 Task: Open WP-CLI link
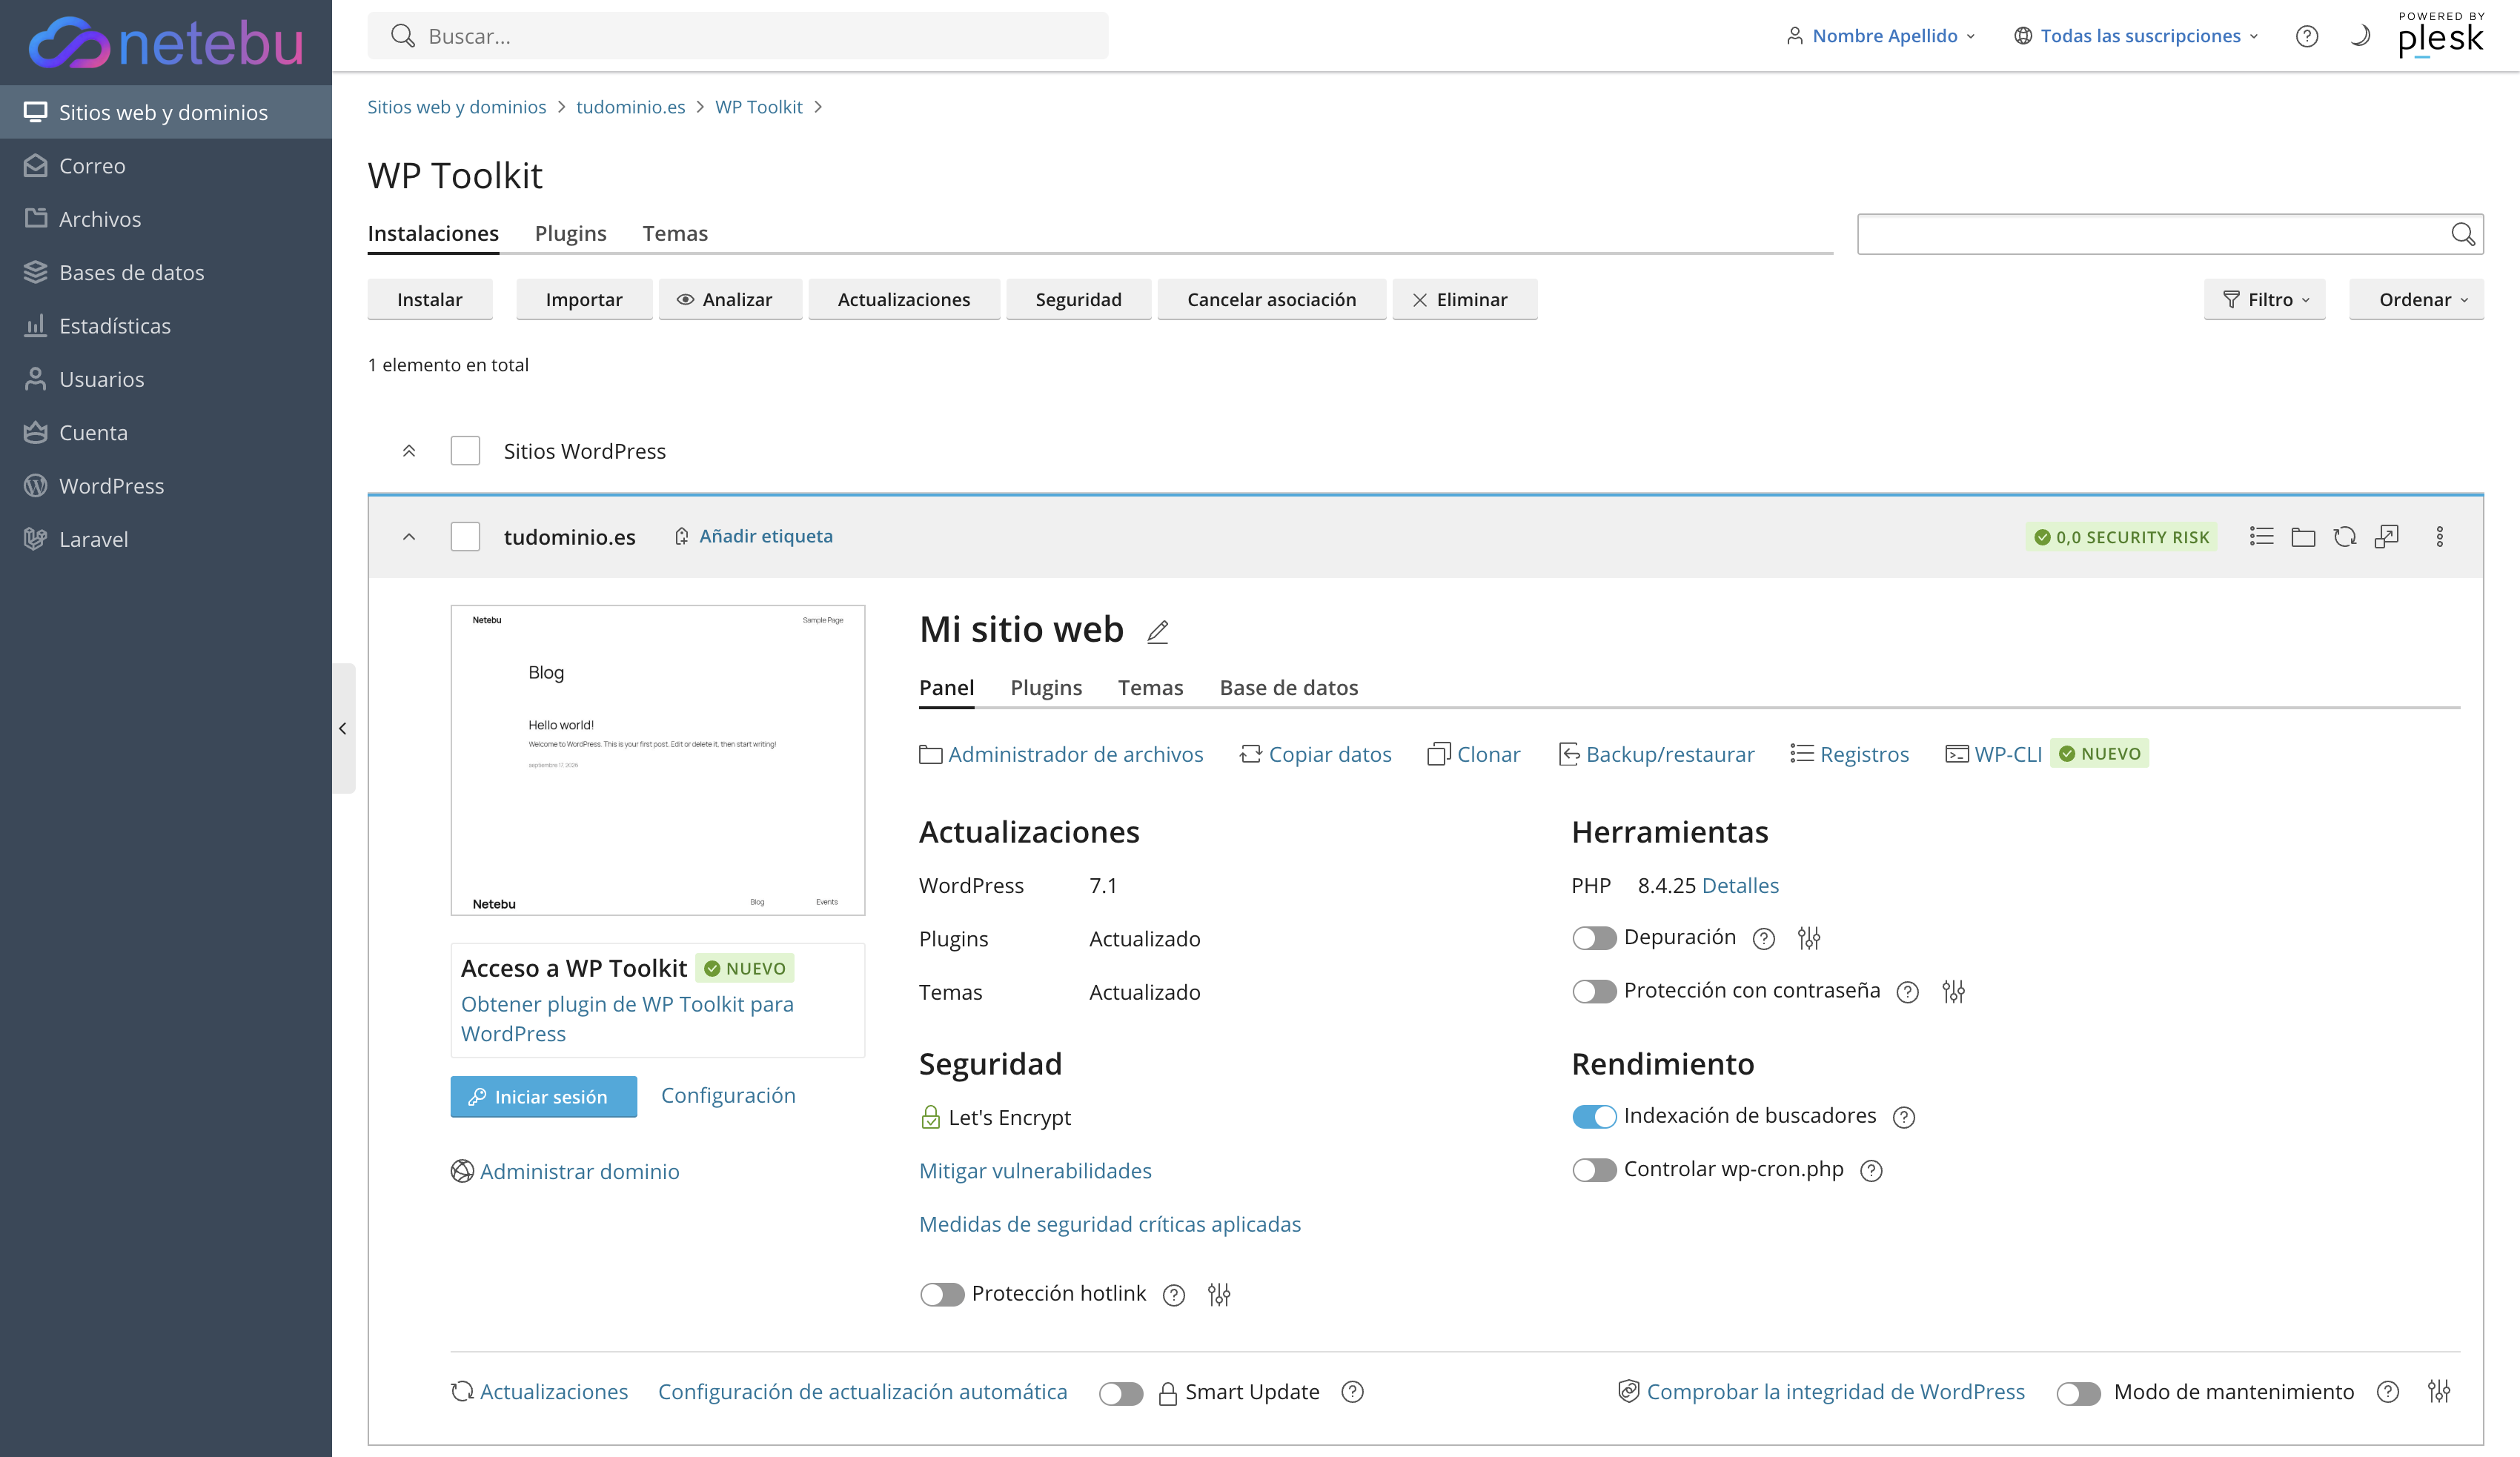[1993, 754]
